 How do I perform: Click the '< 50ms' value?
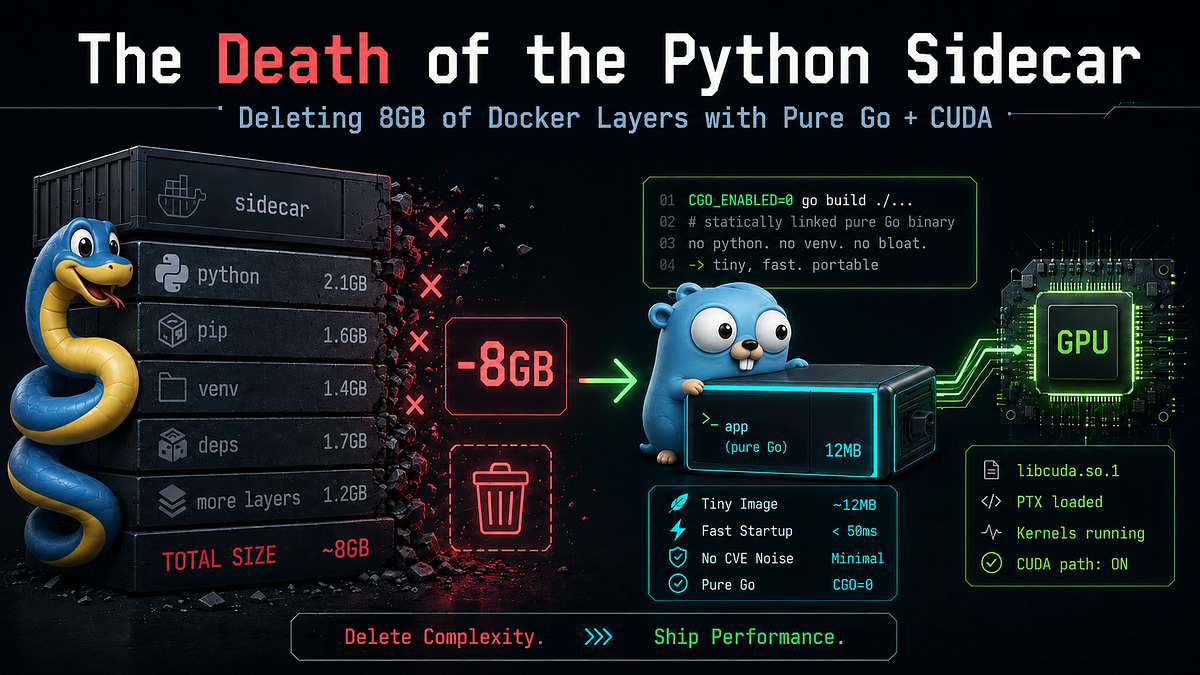(854, 531)
